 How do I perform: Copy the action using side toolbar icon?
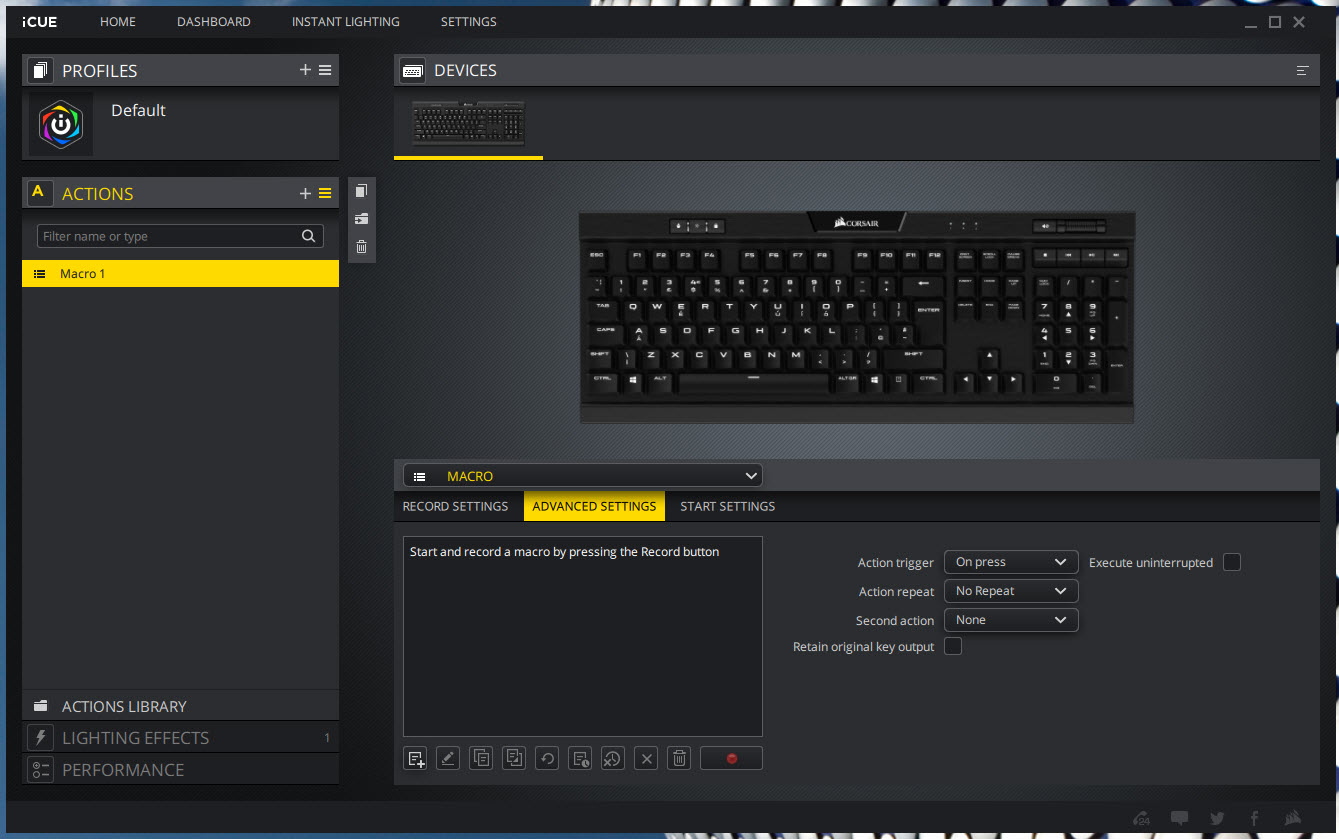(362, 191)
